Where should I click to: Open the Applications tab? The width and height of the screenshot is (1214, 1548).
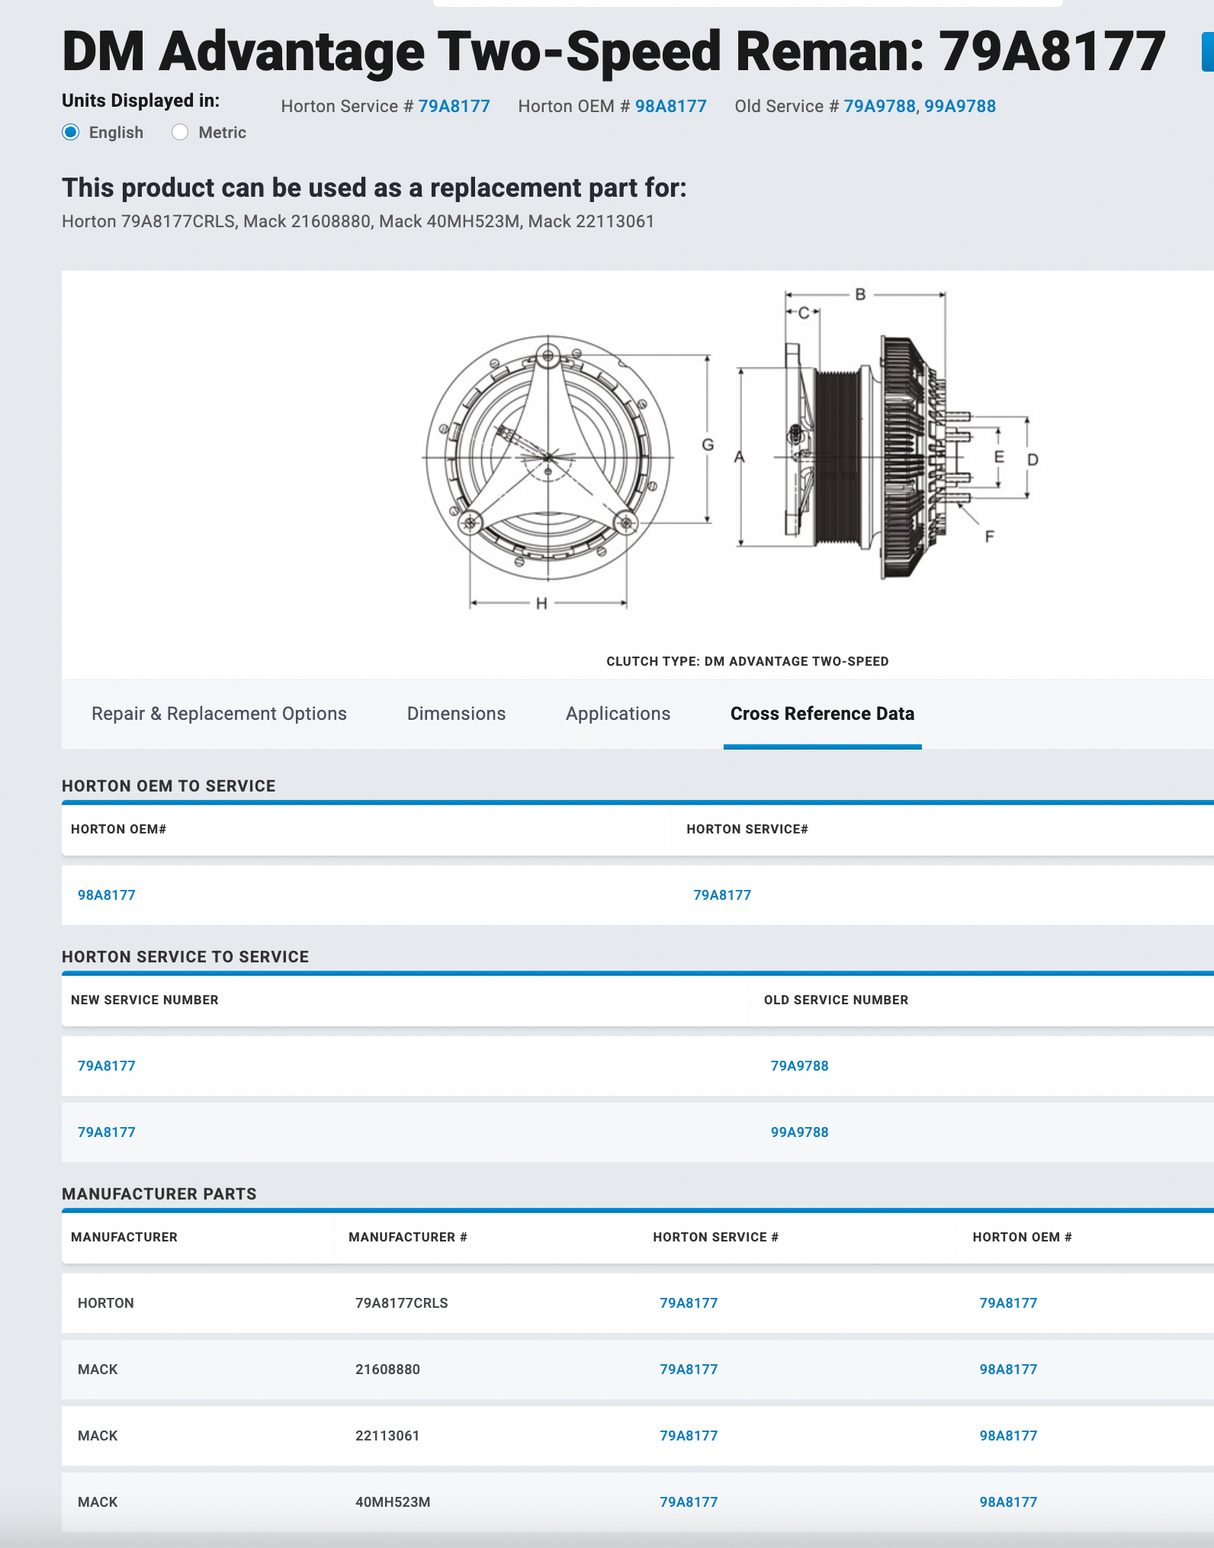point(618,714)
